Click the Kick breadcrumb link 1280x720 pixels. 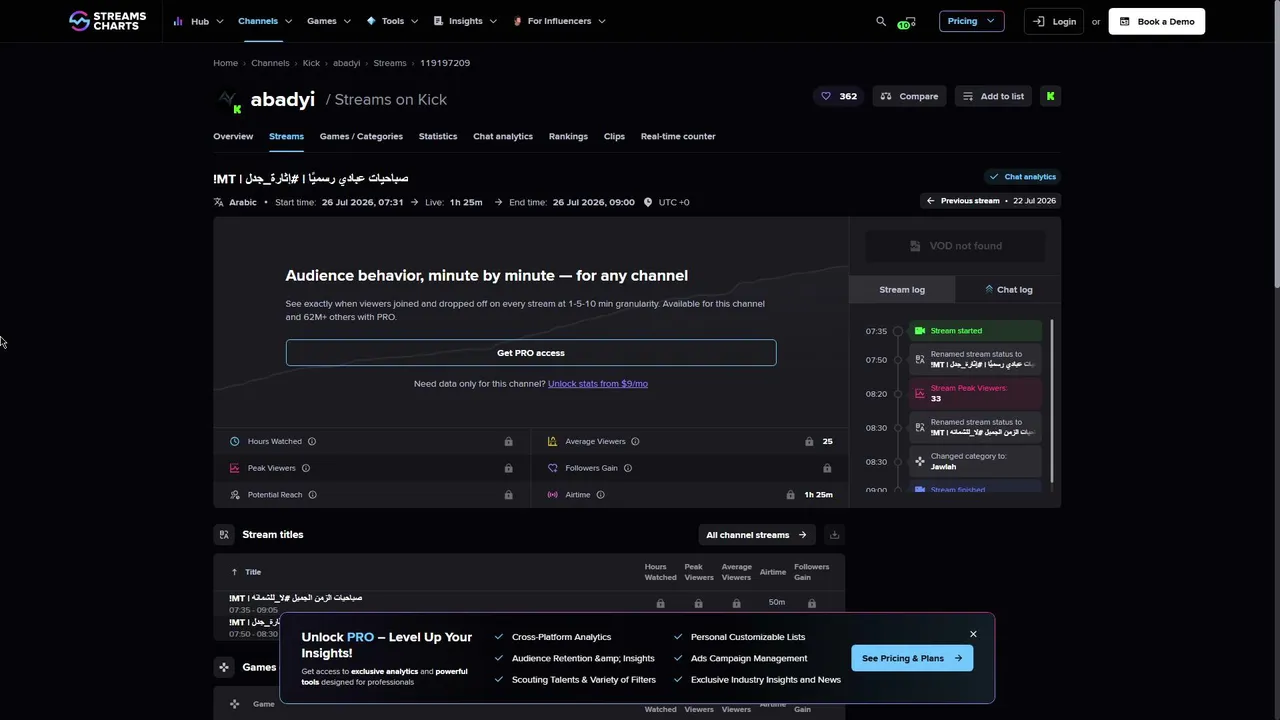[311, 63]
